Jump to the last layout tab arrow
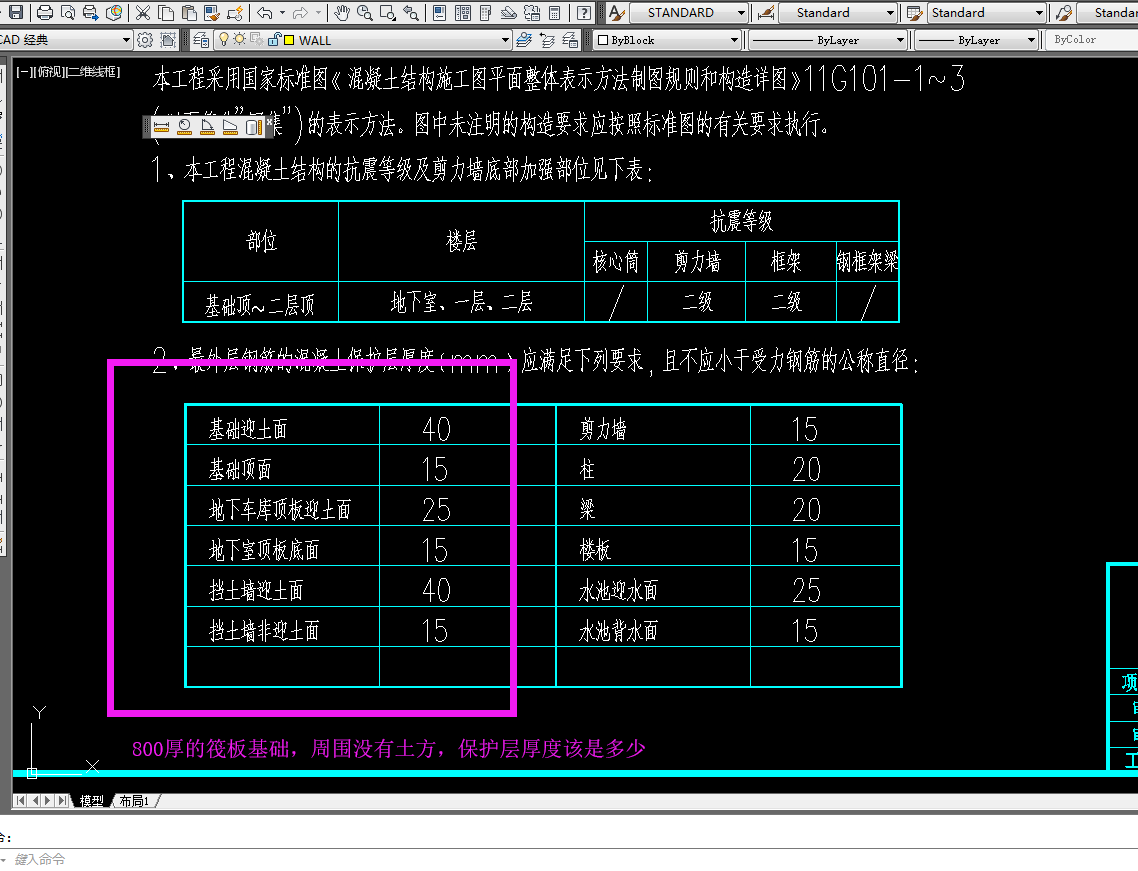 63,801
